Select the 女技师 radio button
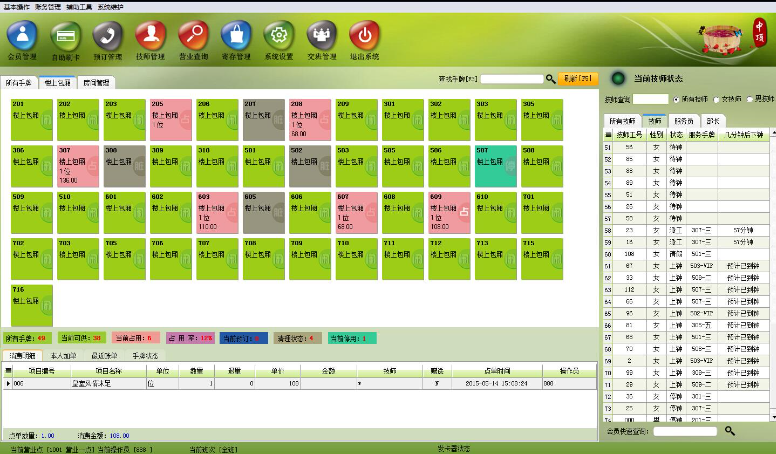The height and width of the screenshot is (454, 776). (x=716, y=100)
